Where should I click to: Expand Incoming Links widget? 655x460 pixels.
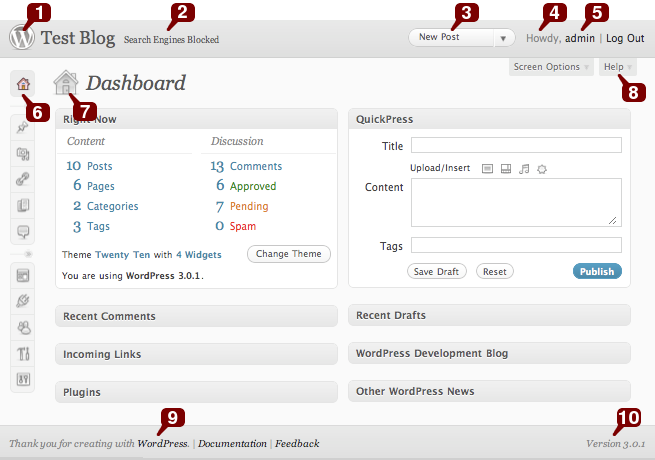(196, 354)
